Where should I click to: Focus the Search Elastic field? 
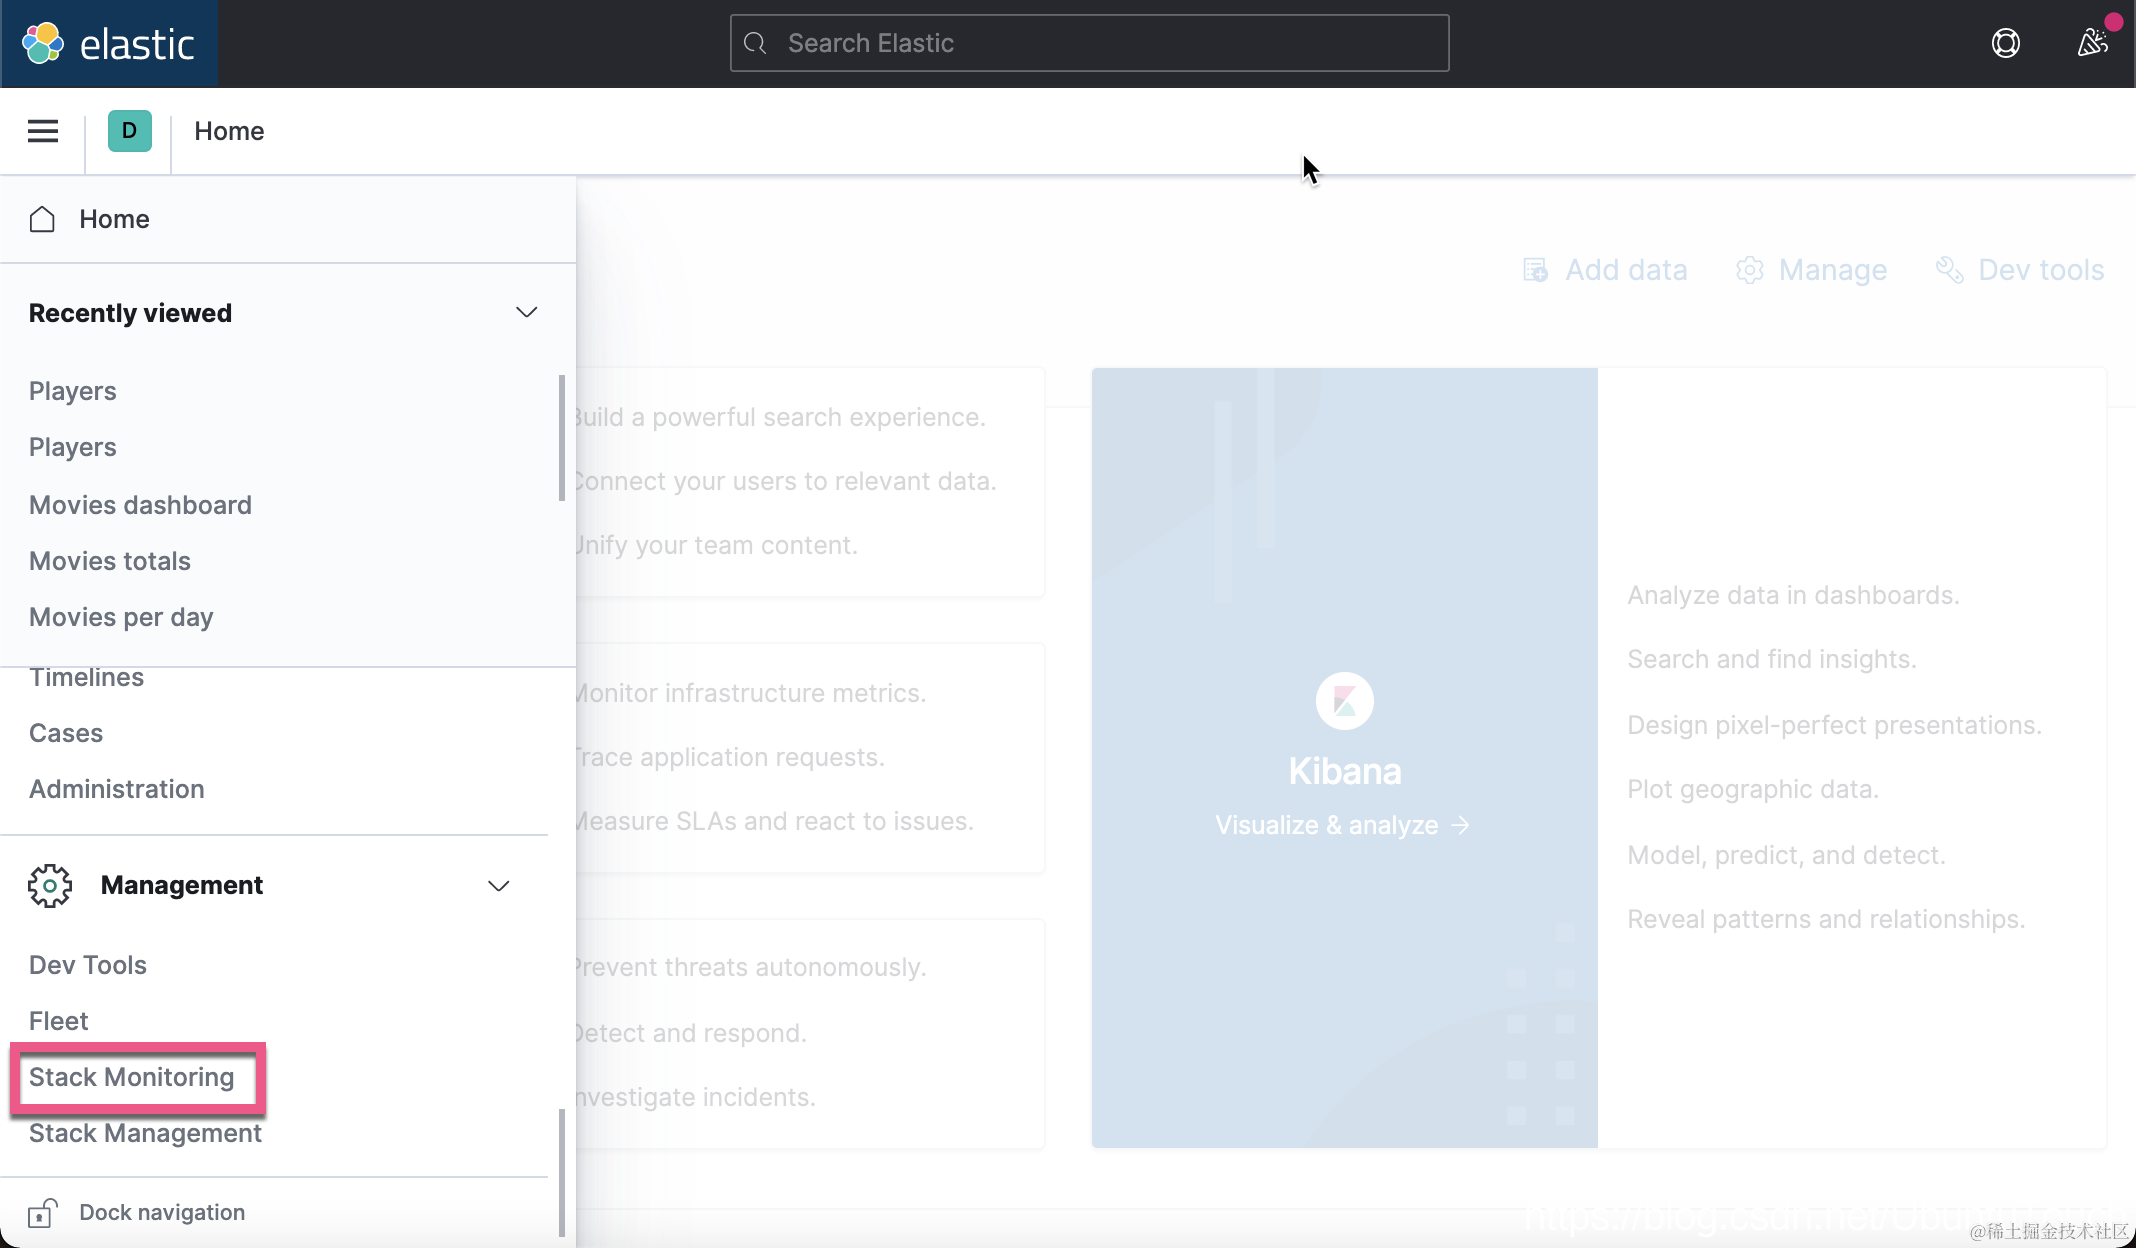pos(1089,43)
